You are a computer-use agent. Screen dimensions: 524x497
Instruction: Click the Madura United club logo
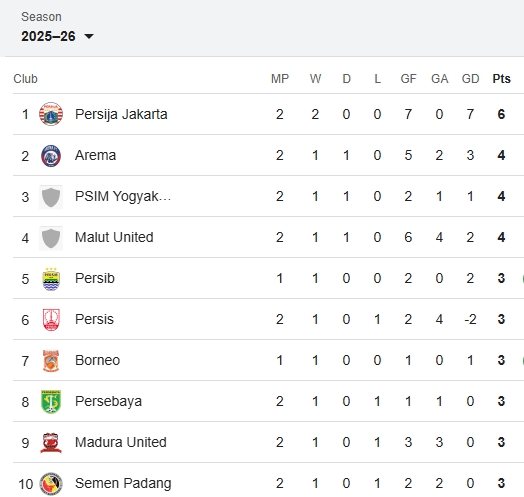(x=51, y=443)
